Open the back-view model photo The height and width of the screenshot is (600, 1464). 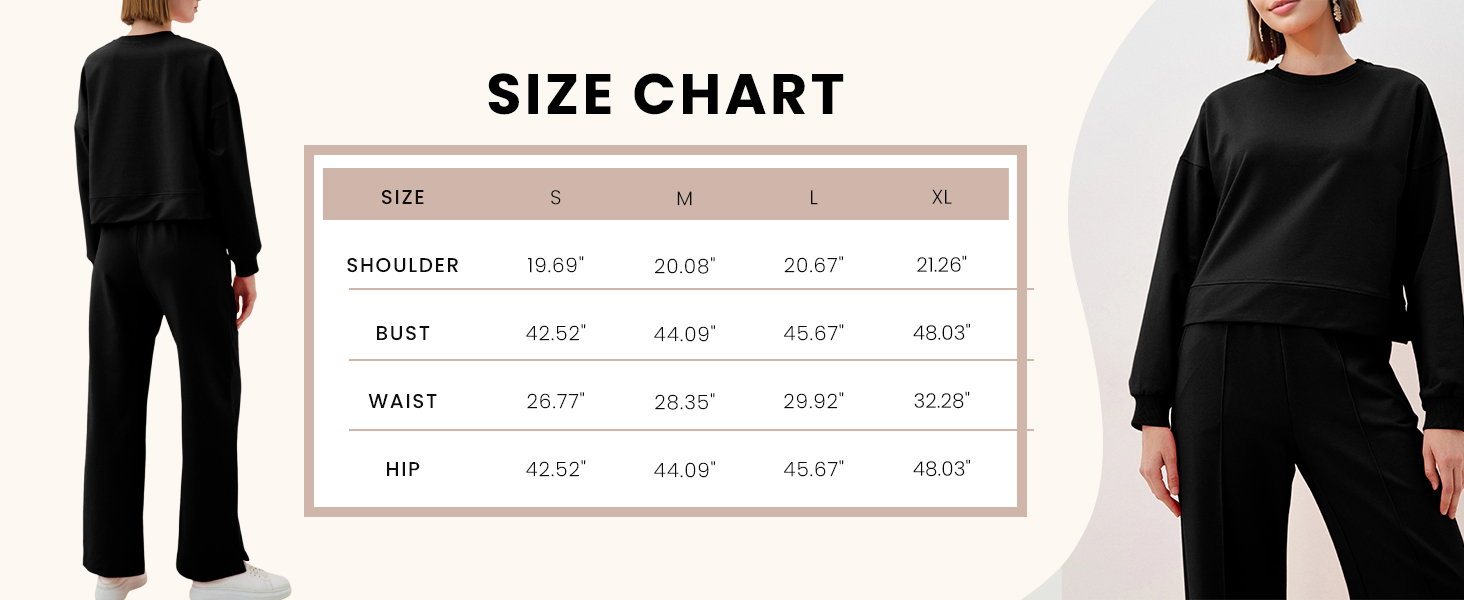(170, 300)
